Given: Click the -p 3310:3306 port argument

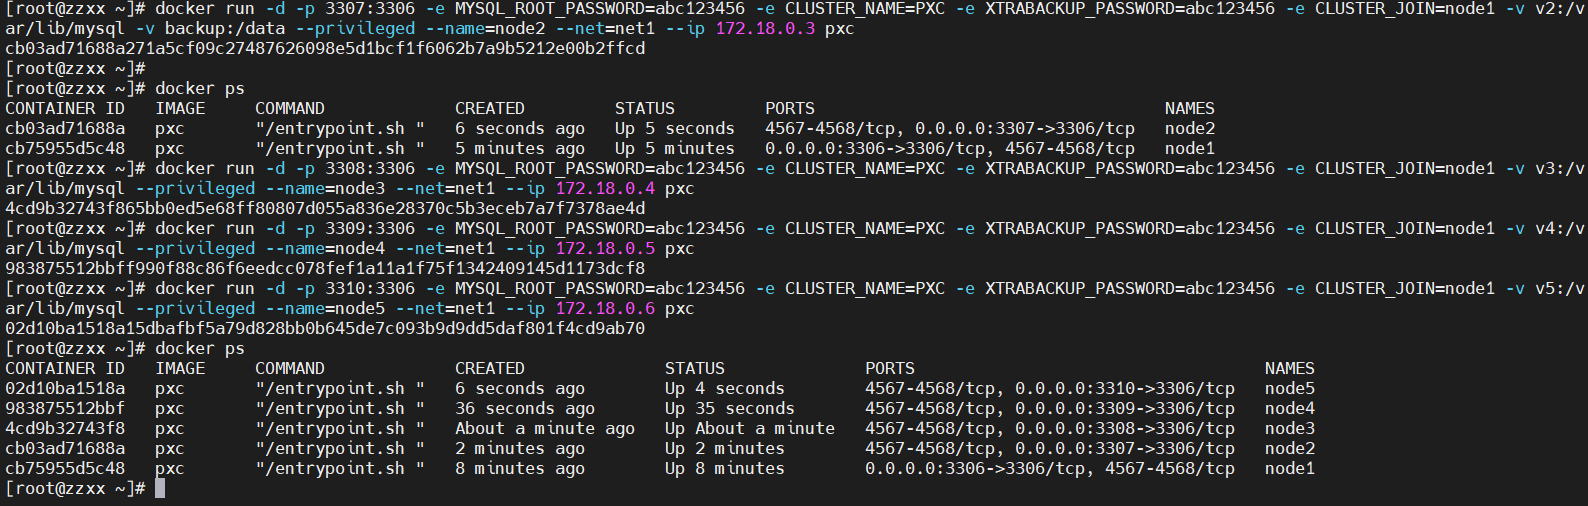Looking at the screenshot, I should pos(355,288).
